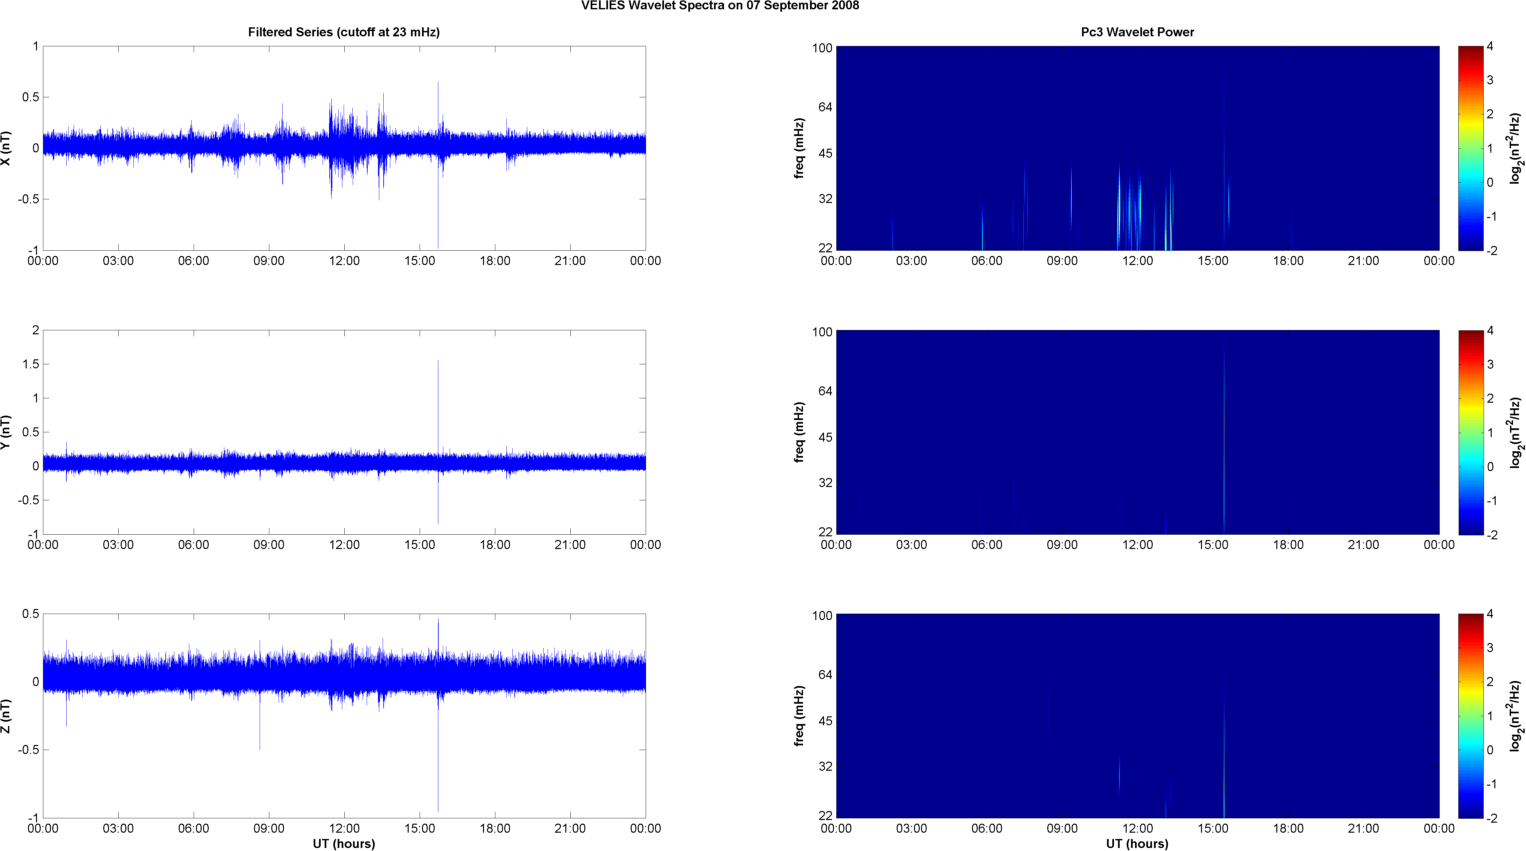Click inside the Y component filtered series plot
Image resolution: width=1526 pixels, height=851 pixels.
tap(344, 432)
